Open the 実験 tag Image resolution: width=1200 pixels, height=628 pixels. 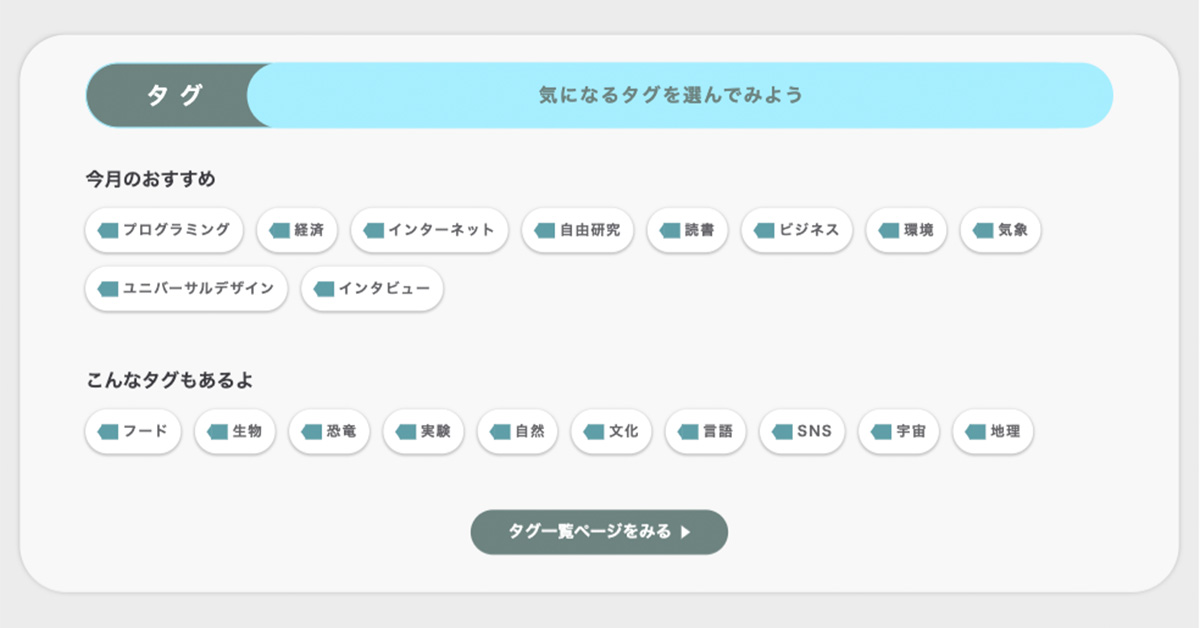tap(423, 432)
